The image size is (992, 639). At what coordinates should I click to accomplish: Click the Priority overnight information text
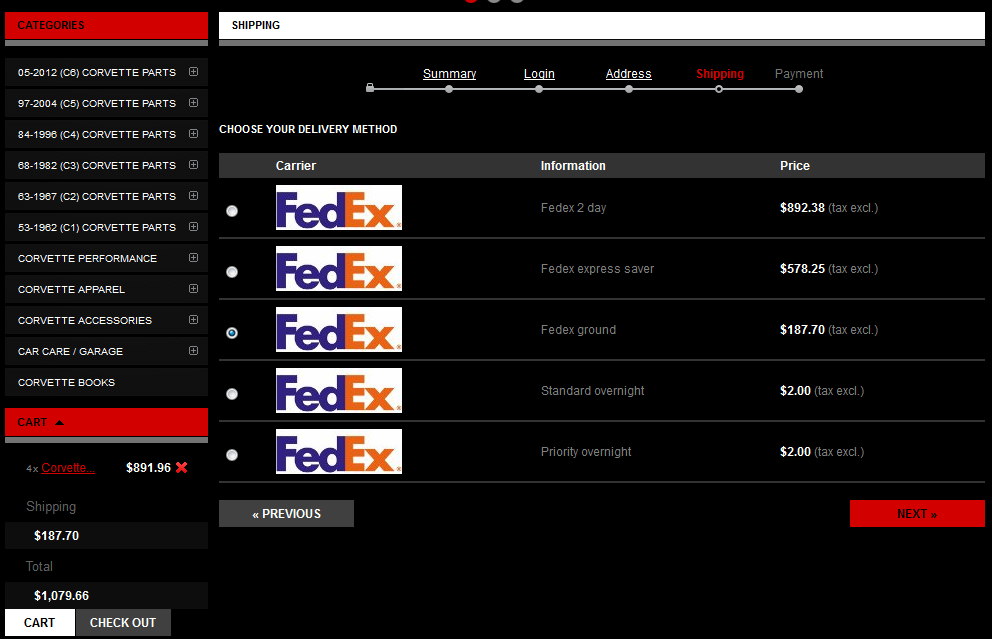[x=586, y=452]
